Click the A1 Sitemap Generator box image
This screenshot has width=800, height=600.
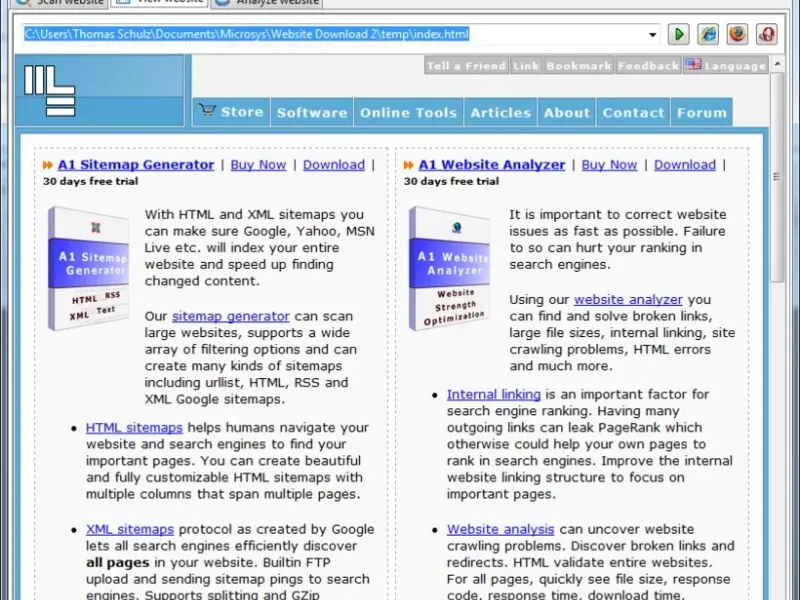(88, 268)
